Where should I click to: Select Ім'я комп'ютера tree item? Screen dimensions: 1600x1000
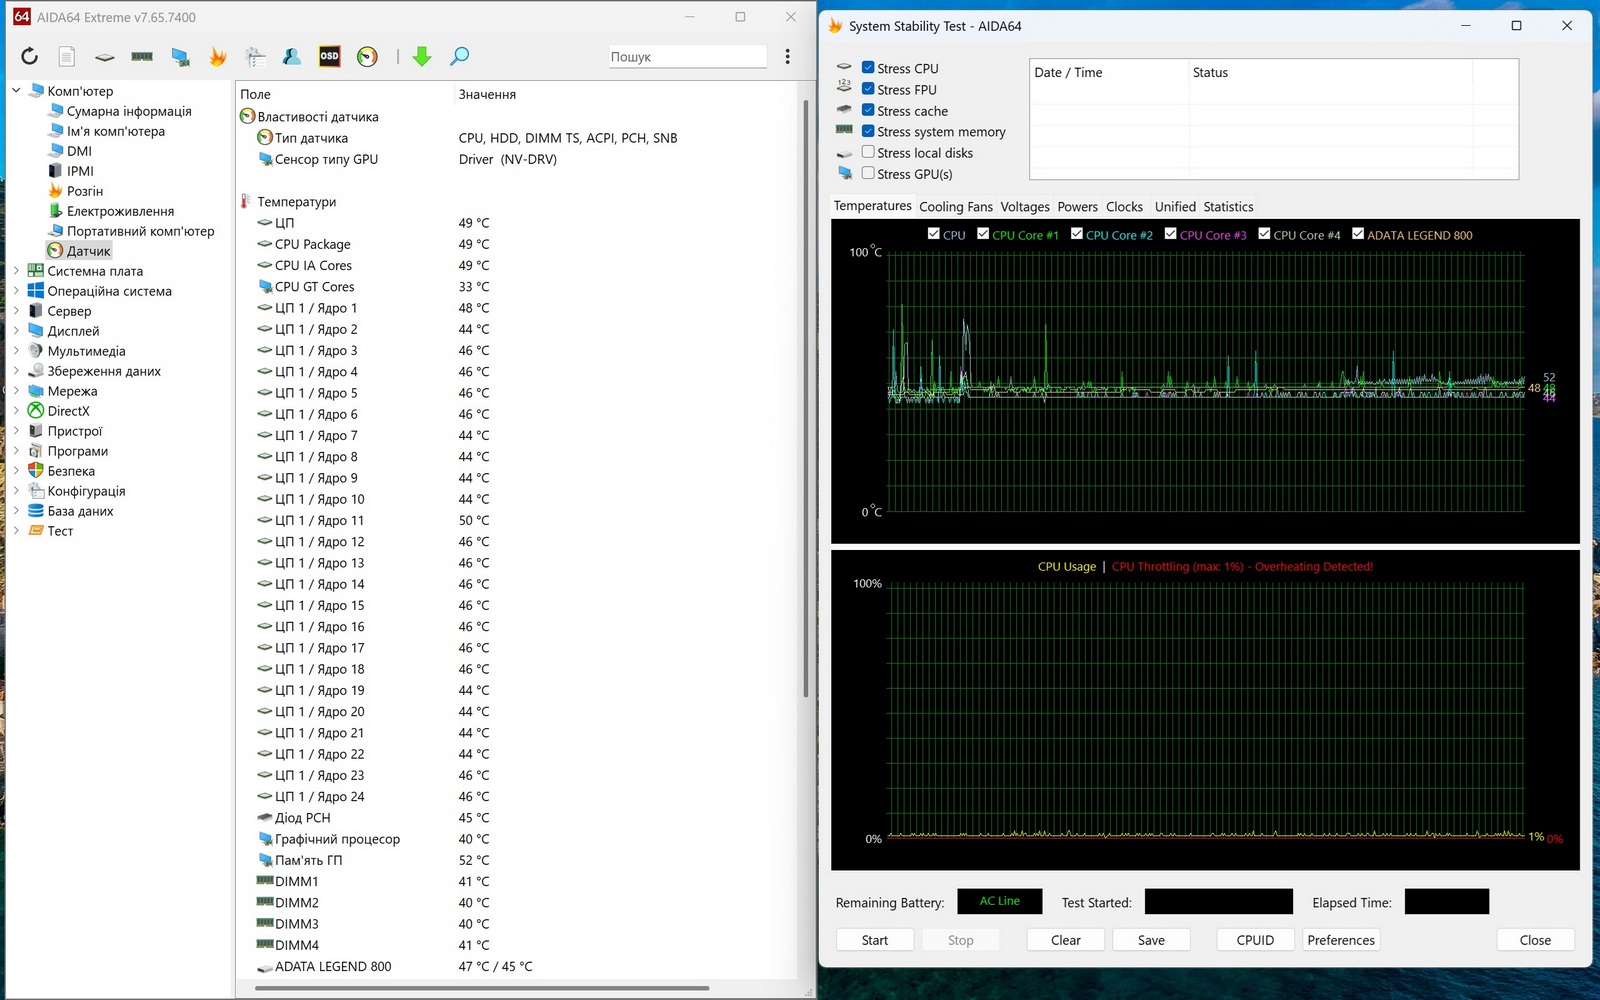[116, 131]
